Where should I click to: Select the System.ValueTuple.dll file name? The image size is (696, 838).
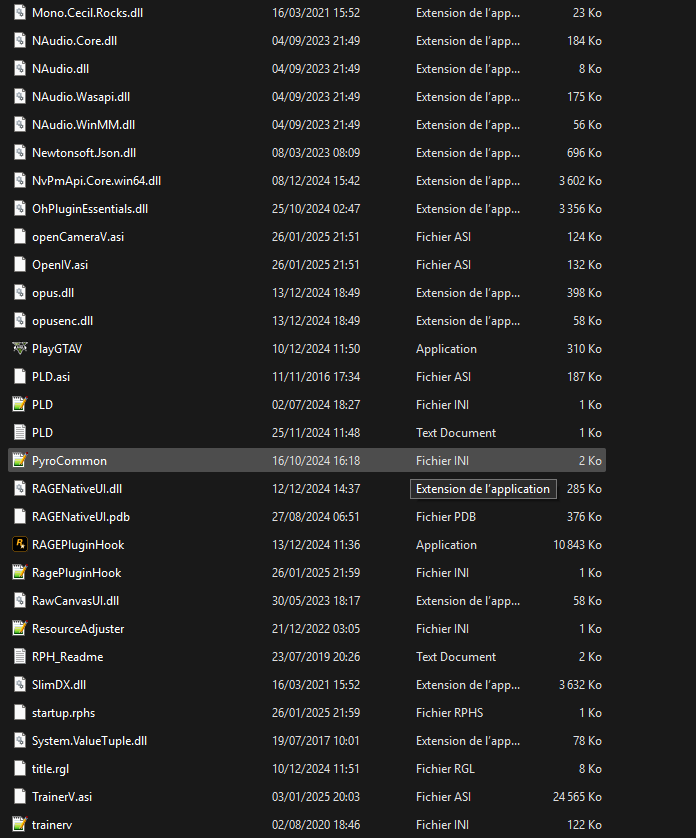(90, 741)
